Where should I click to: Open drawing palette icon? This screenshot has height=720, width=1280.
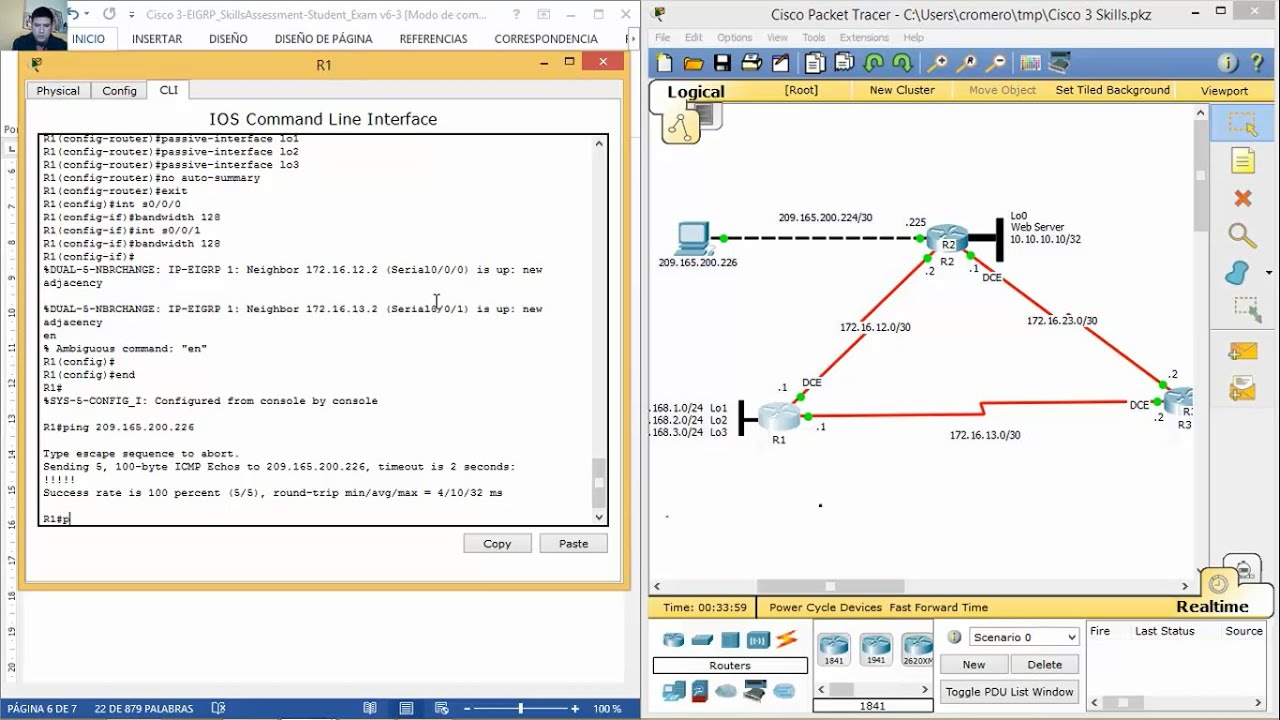pyautogui.click(x=1030, y=64)
